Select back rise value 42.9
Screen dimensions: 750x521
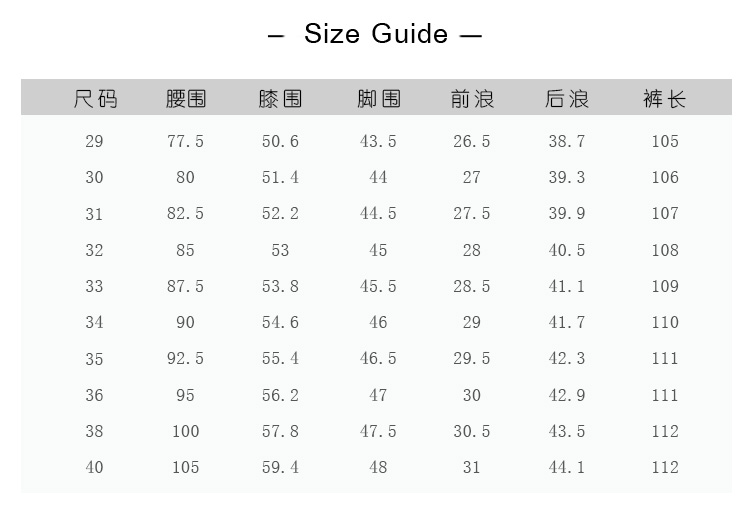coord(566,395)
